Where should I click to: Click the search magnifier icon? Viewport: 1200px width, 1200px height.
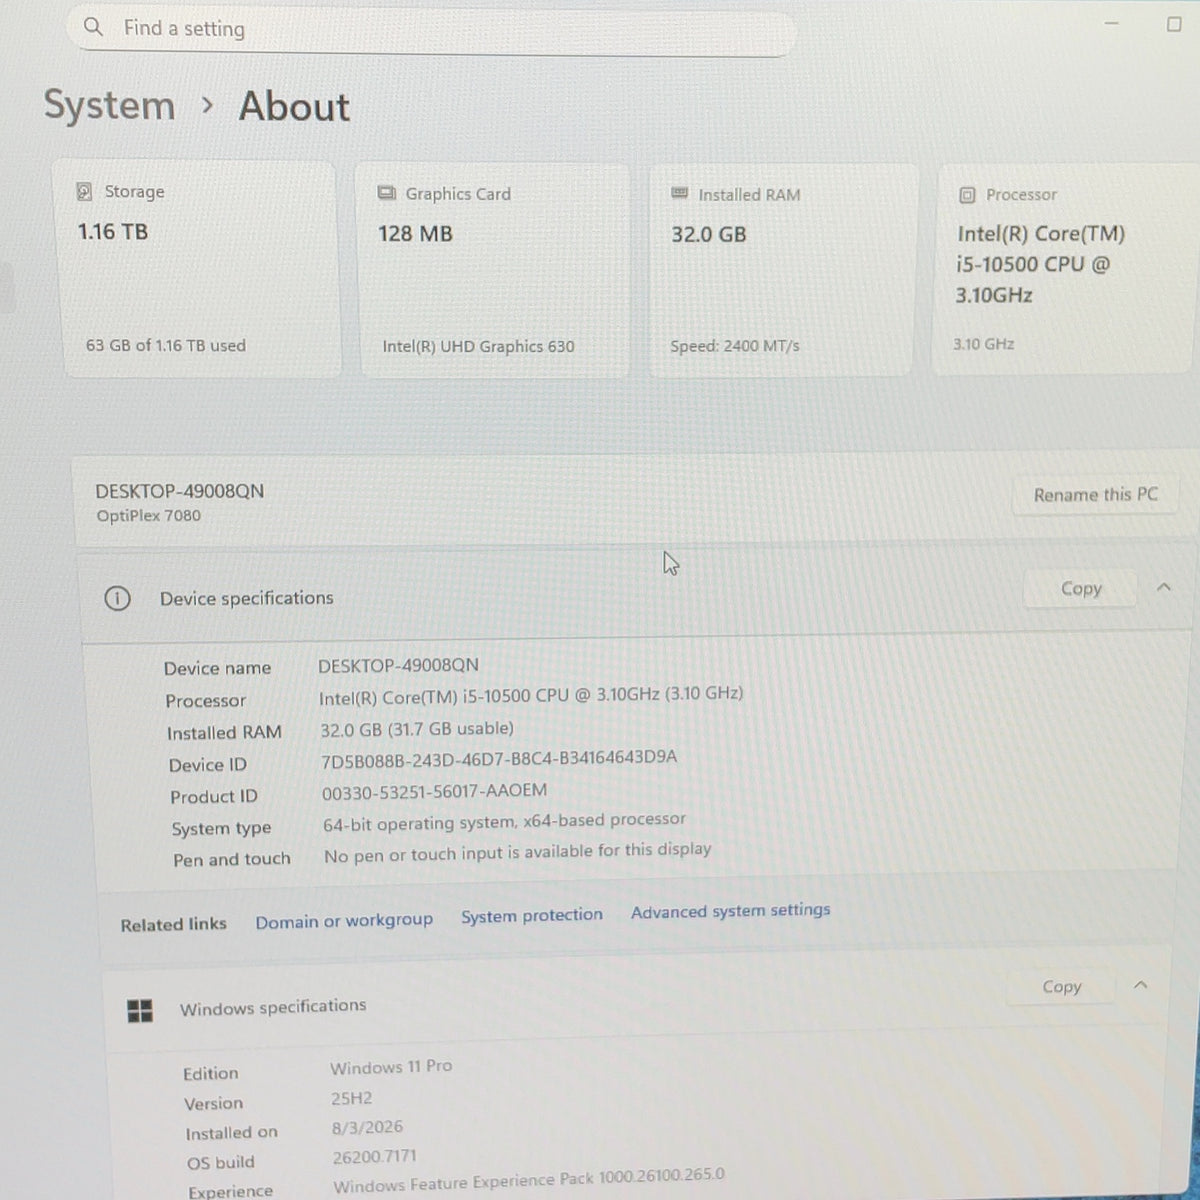[93, 27]
